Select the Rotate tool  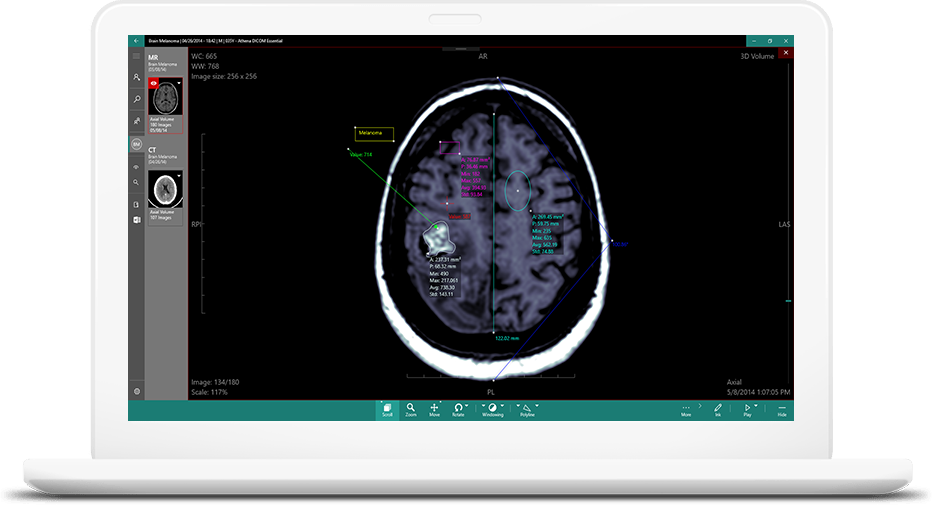[x=458, y=410]
